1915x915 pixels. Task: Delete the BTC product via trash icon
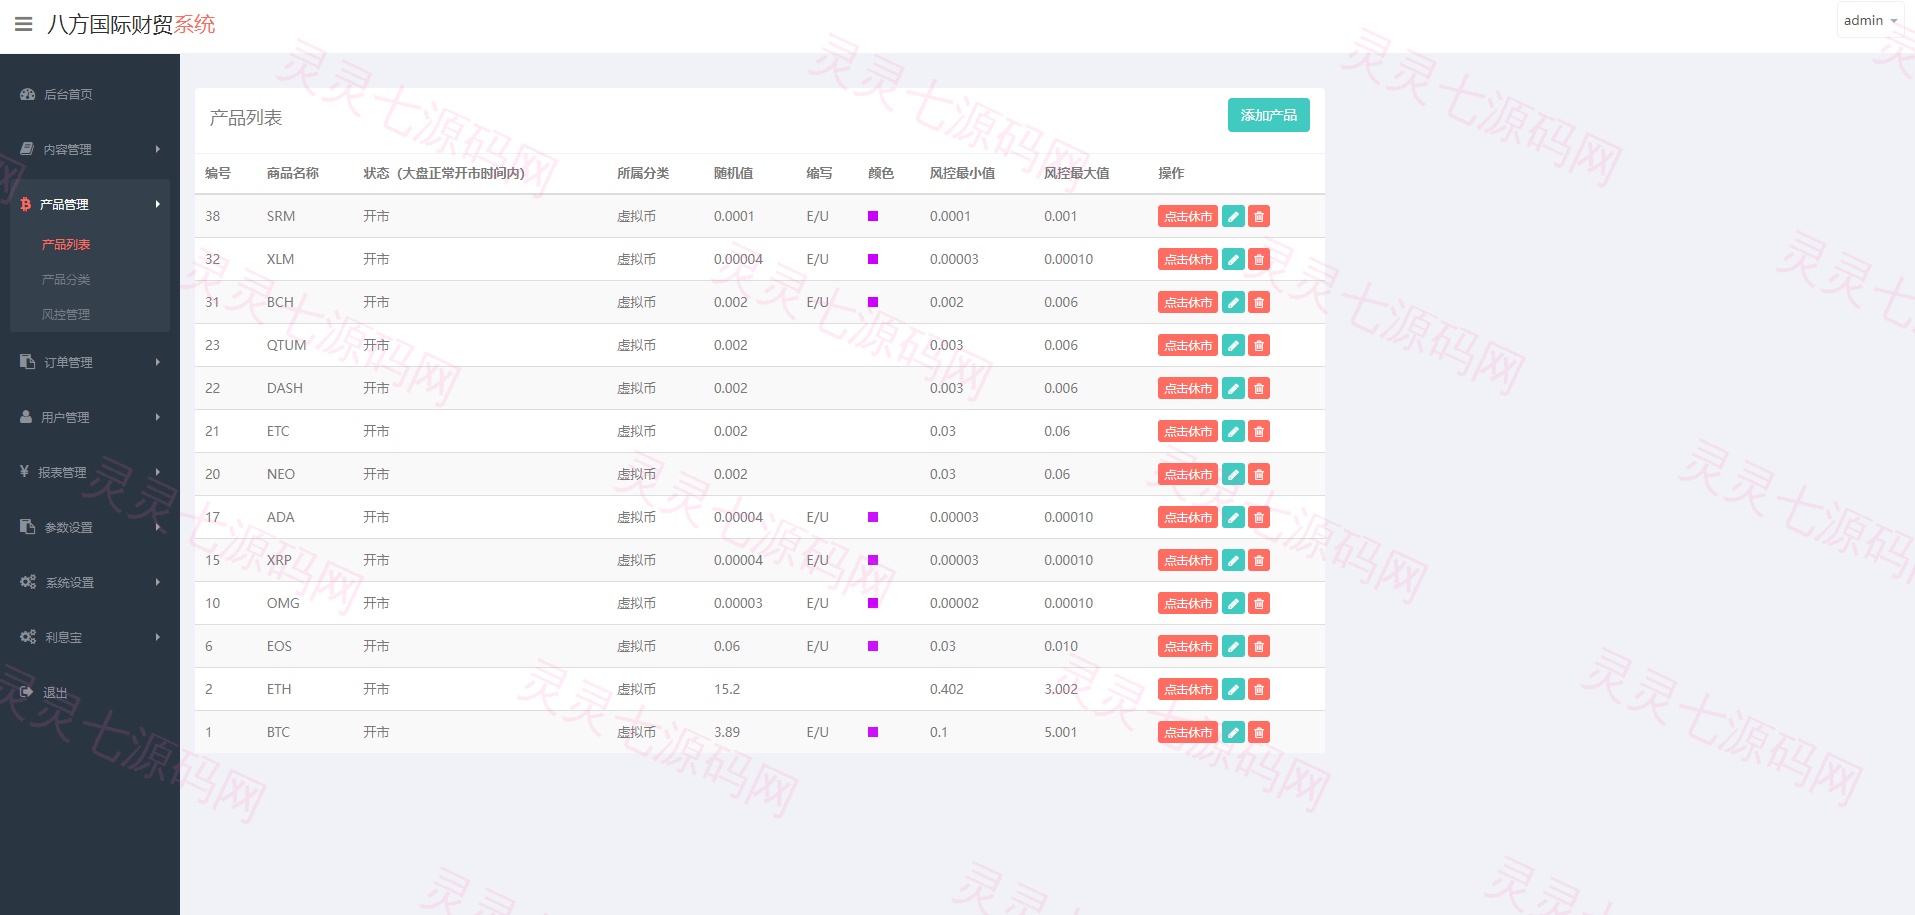[x=1259, y=732]
